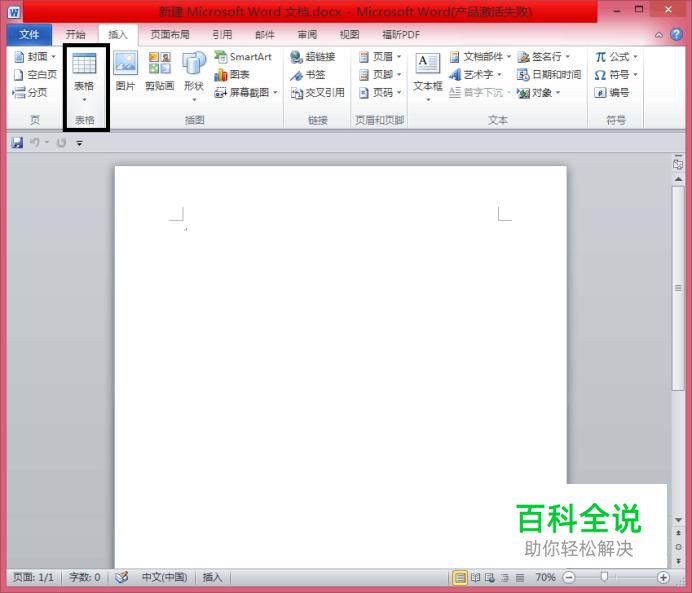The width and height of the screenshot is (692, 593).
Task: Open the screenshot (屏幕截图) tool
Action: (x=246, y=92)
